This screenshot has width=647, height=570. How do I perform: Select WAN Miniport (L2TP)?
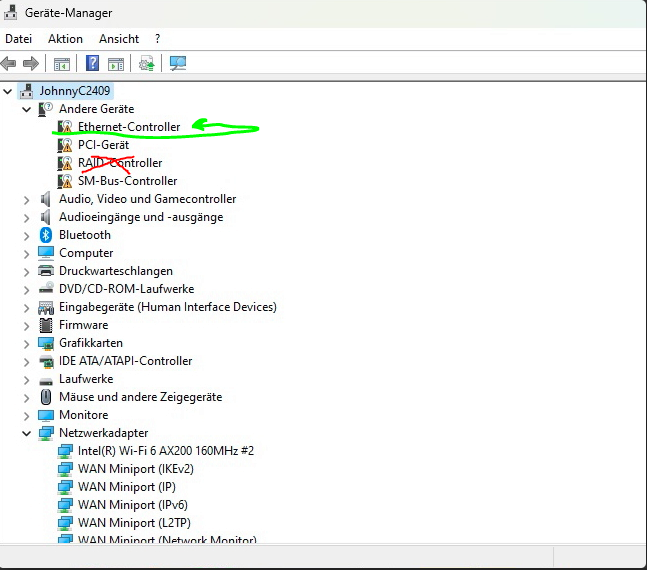[134, 523]
